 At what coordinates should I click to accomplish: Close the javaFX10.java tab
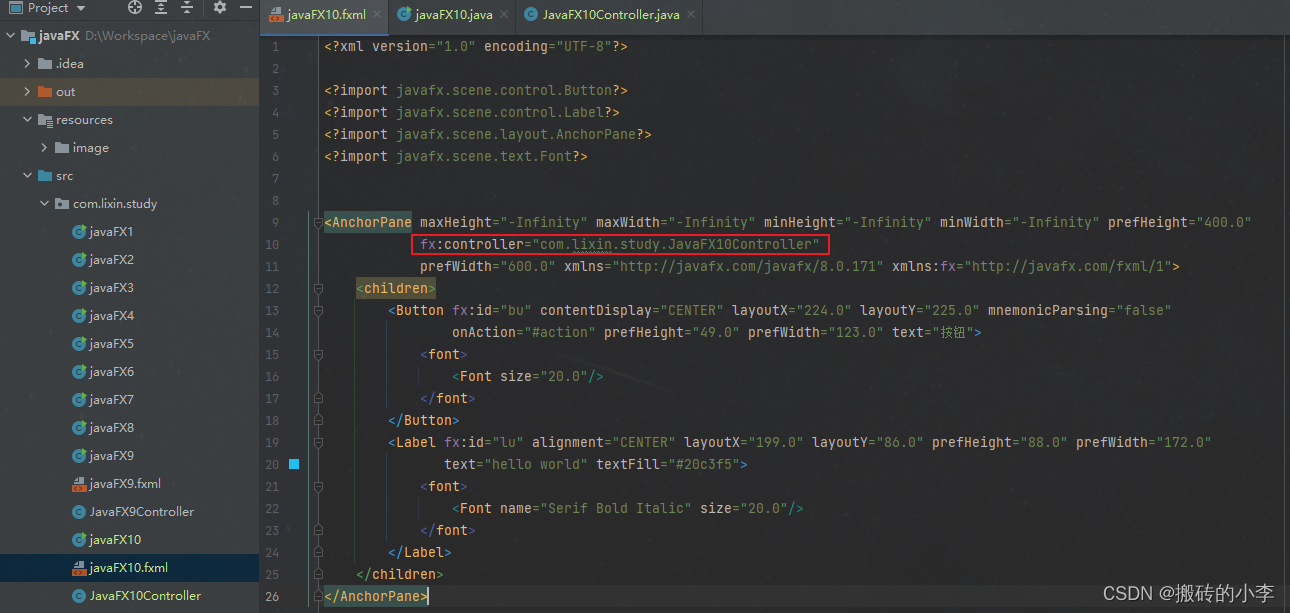[x=503, y=16]
